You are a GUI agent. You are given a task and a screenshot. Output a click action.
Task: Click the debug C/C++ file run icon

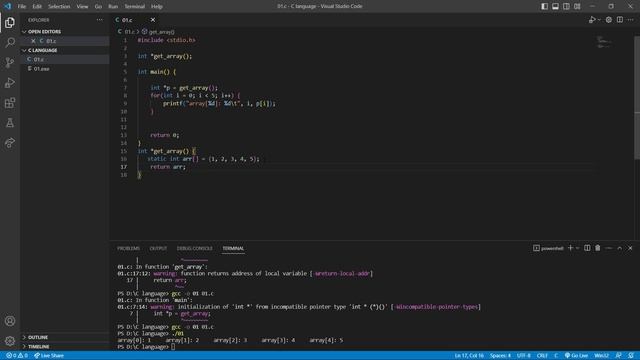tap(591, 20)
